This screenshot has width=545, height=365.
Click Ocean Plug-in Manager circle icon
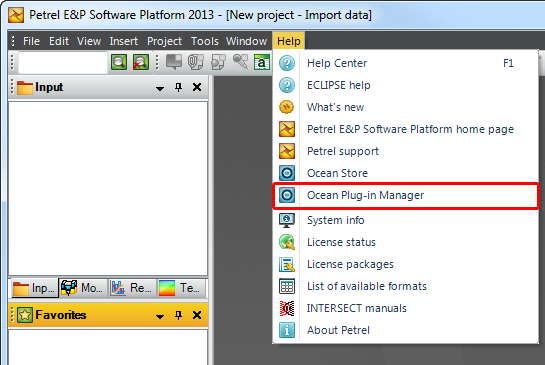tap(287, 195)
